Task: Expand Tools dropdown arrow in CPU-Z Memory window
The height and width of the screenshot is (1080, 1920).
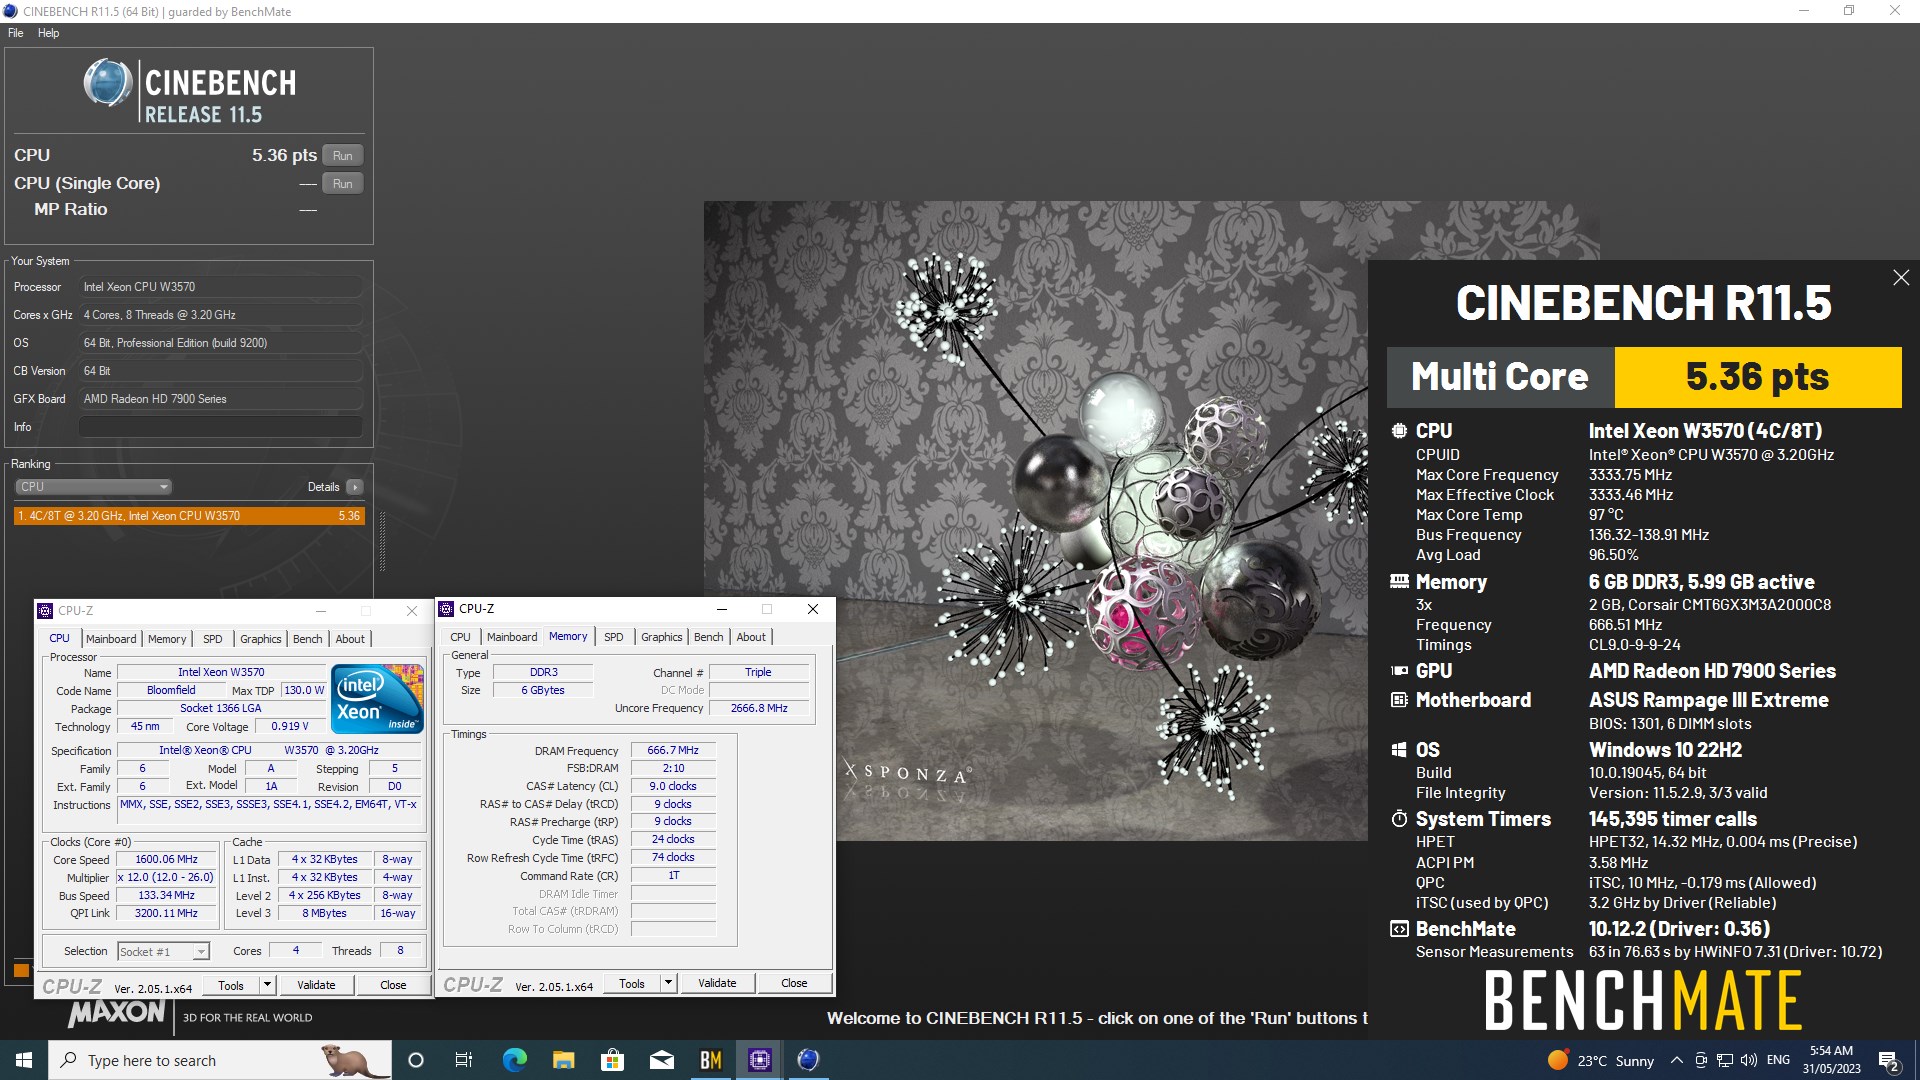Action: tap(668, 983)
